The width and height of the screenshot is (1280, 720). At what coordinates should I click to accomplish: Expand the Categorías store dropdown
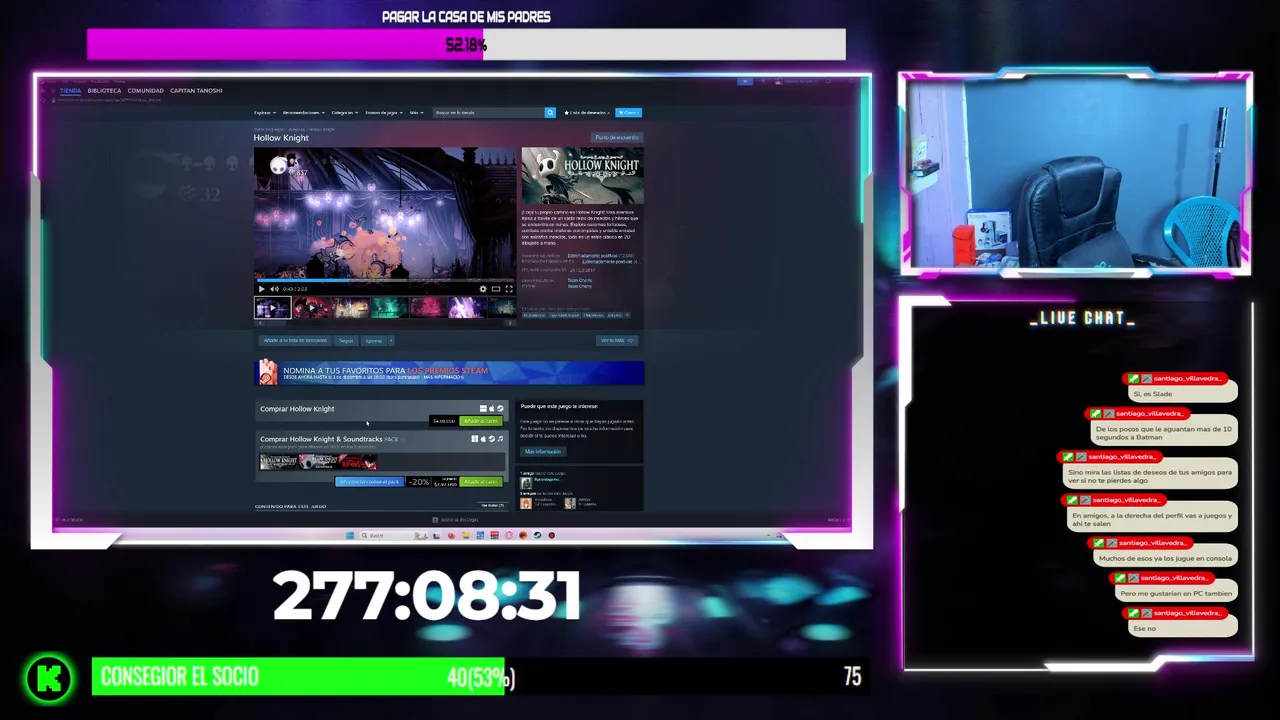[345, 113]
